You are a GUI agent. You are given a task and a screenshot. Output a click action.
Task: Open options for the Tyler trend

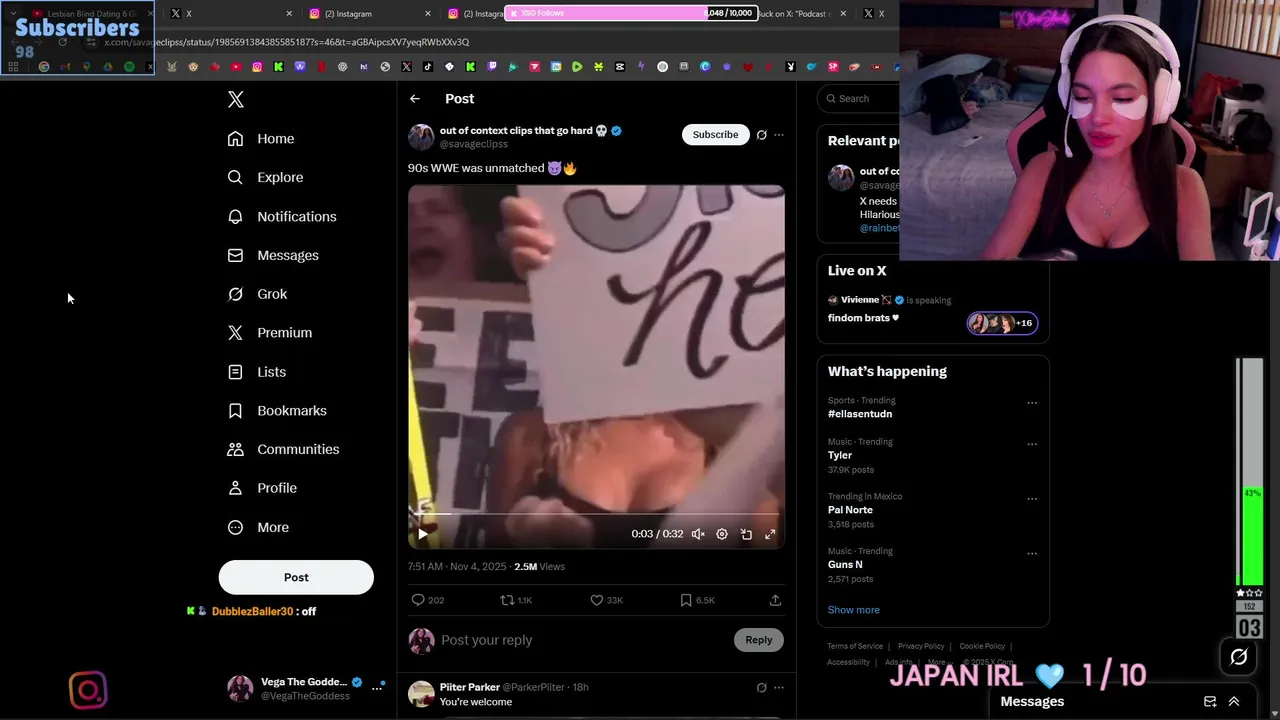click(1032, 444)
